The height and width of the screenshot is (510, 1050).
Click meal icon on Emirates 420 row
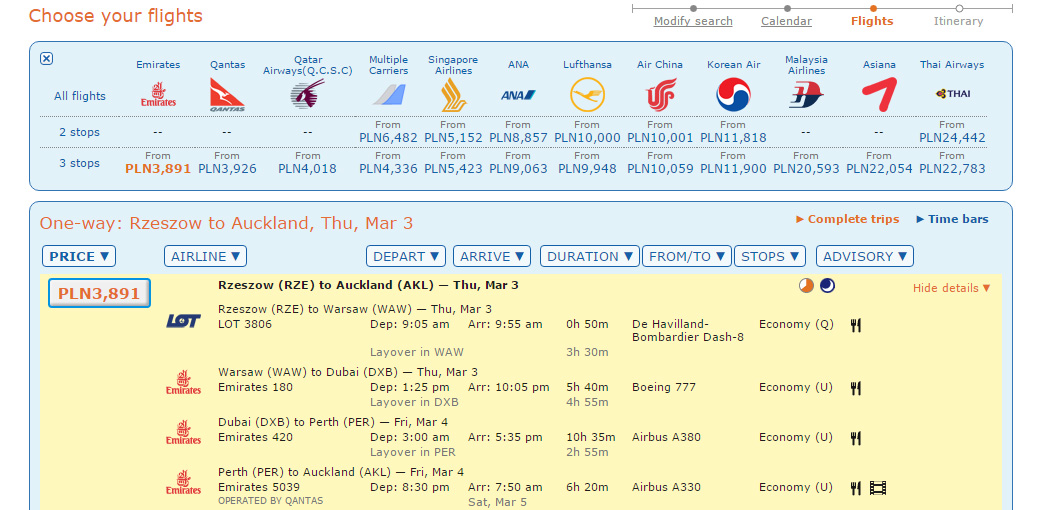coord(855,438)
